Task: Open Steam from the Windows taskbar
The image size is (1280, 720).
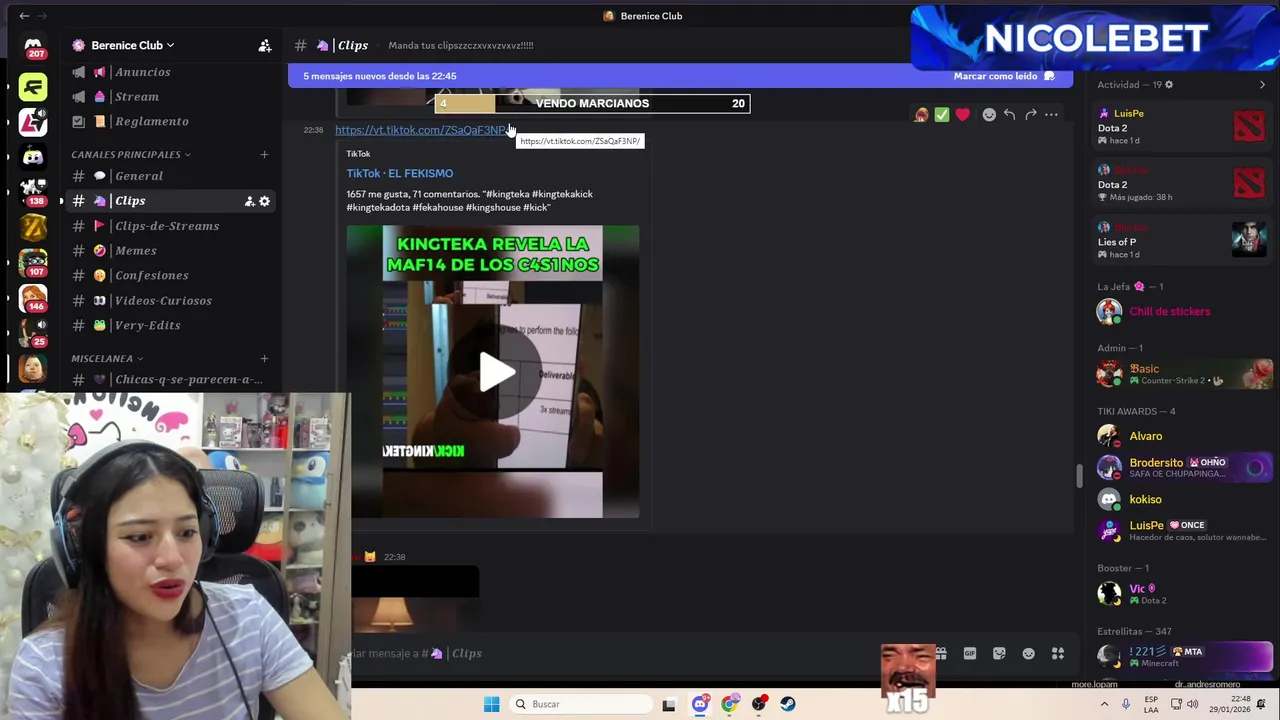Action: coord(788,704)
